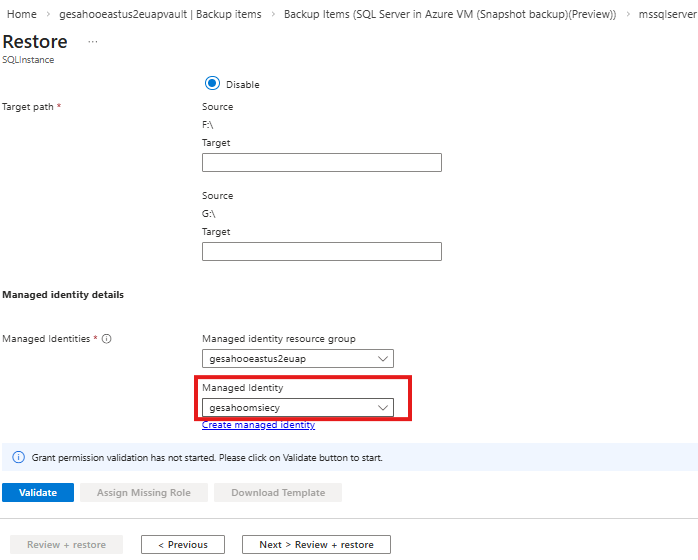Click Create managed identity link
698x560 pixels.
258,425
